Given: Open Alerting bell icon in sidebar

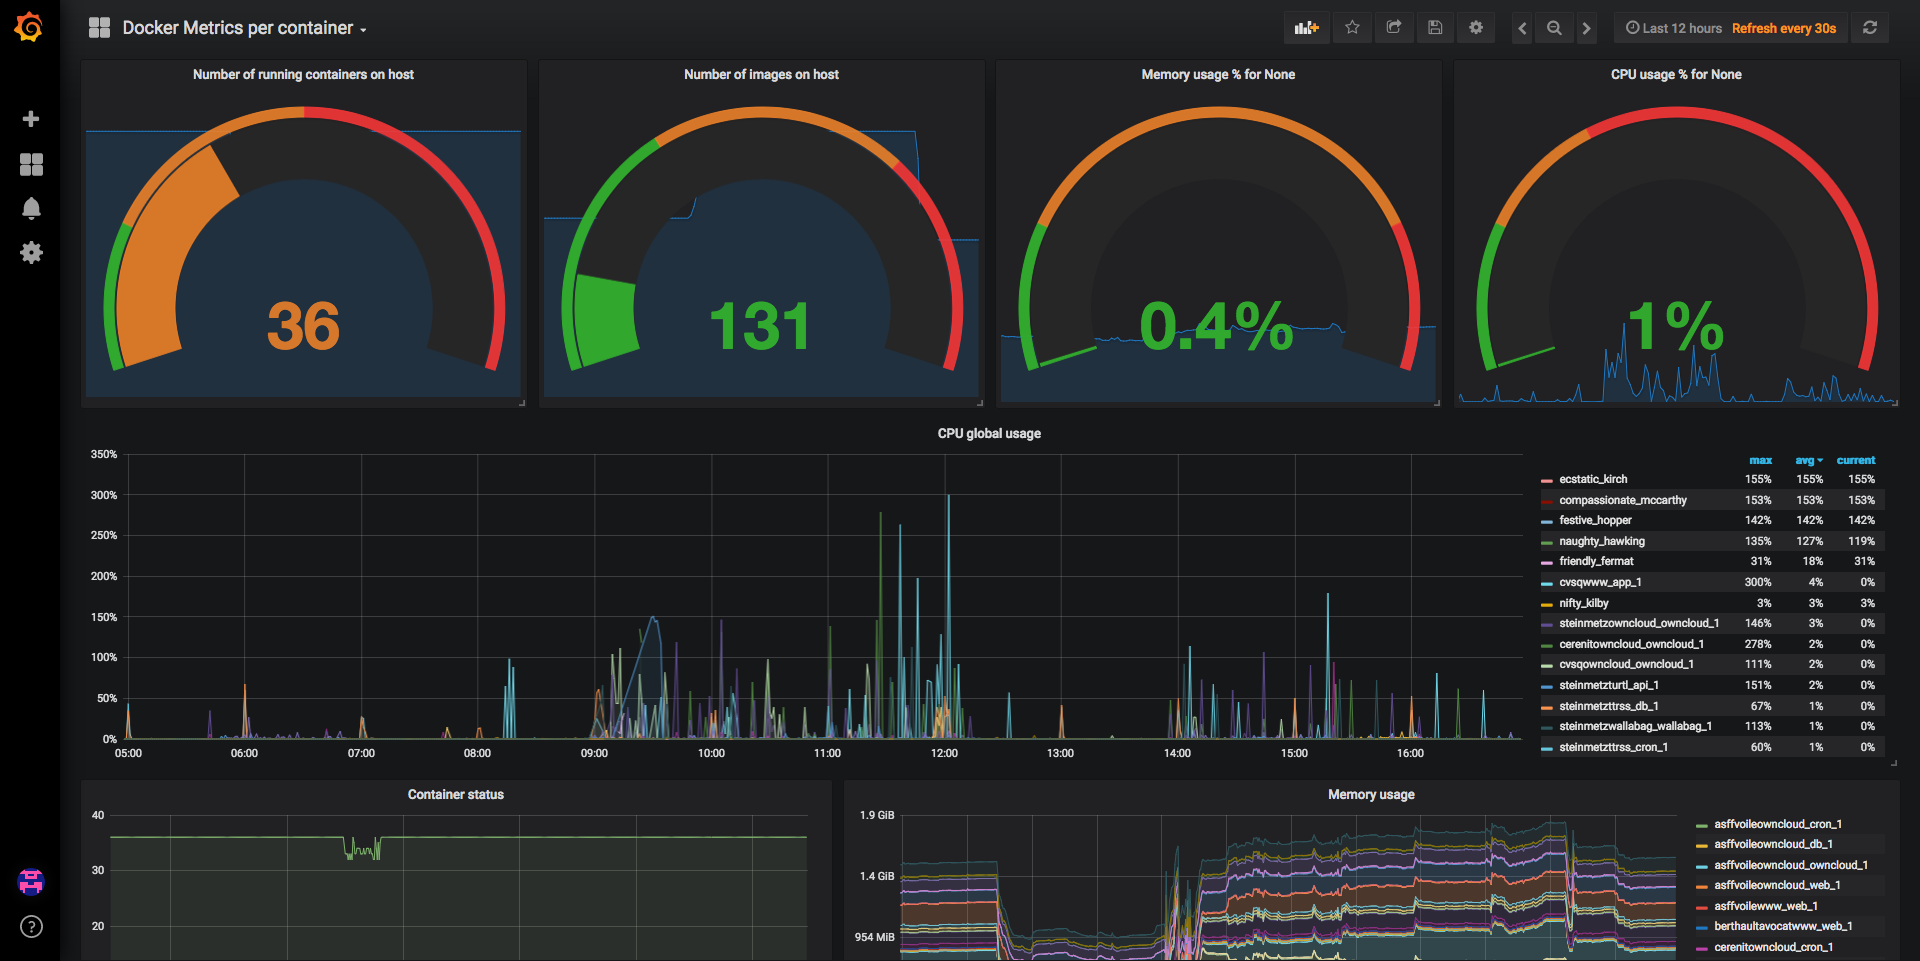Looking at the screenshot, I should click(x=31, y=208).
